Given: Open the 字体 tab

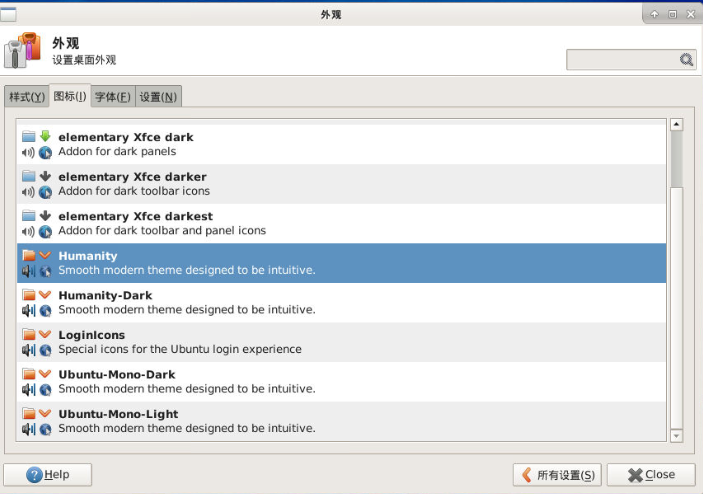Looking at the screenshot, I should coord(112,97).
